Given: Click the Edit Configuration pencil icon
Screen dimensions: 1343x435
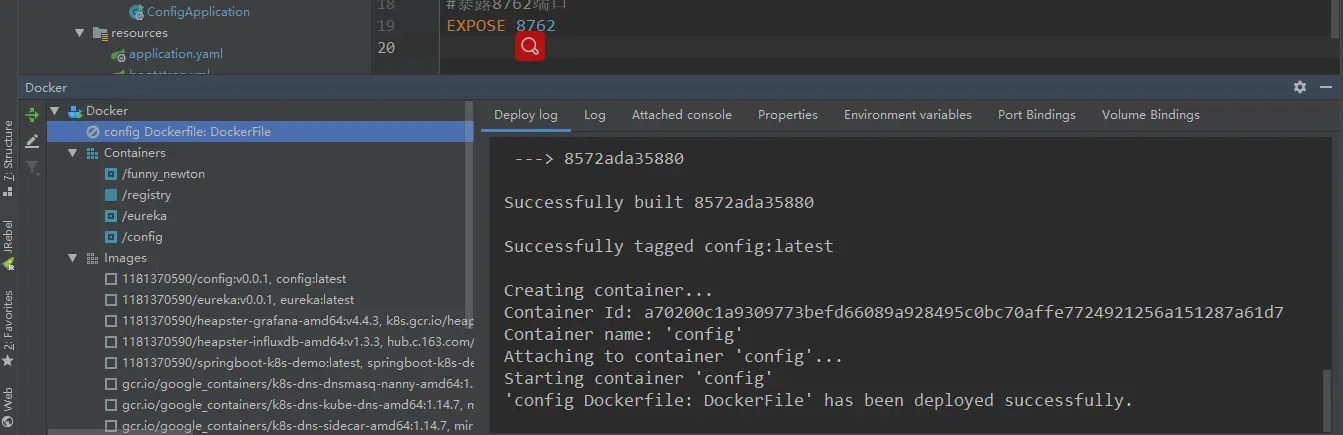Looking at the screenshot, I should point(32,141).
